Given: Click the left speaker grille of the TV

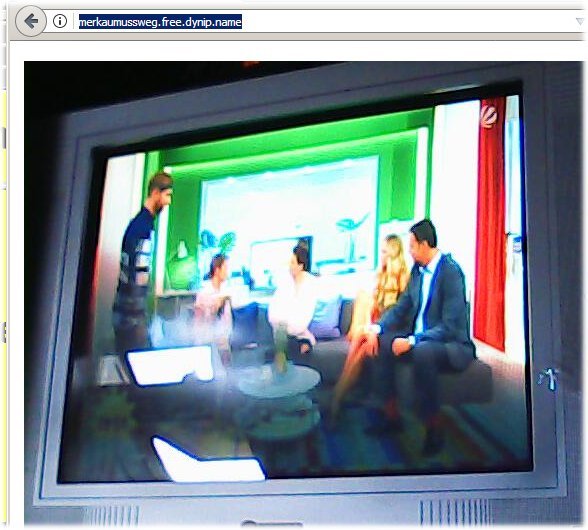Looking at the screenshot, I should (111, 515).
